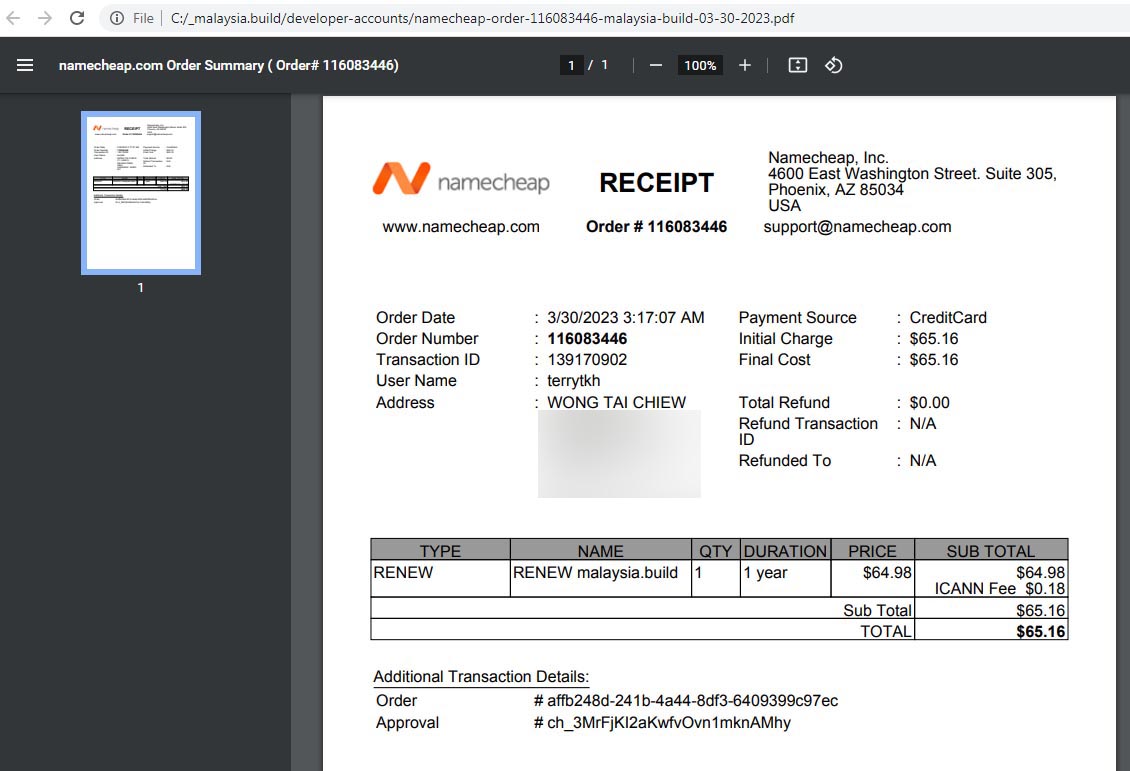Click QTY column header
The width and height of the screenshot is (1130, 771).
716,551
